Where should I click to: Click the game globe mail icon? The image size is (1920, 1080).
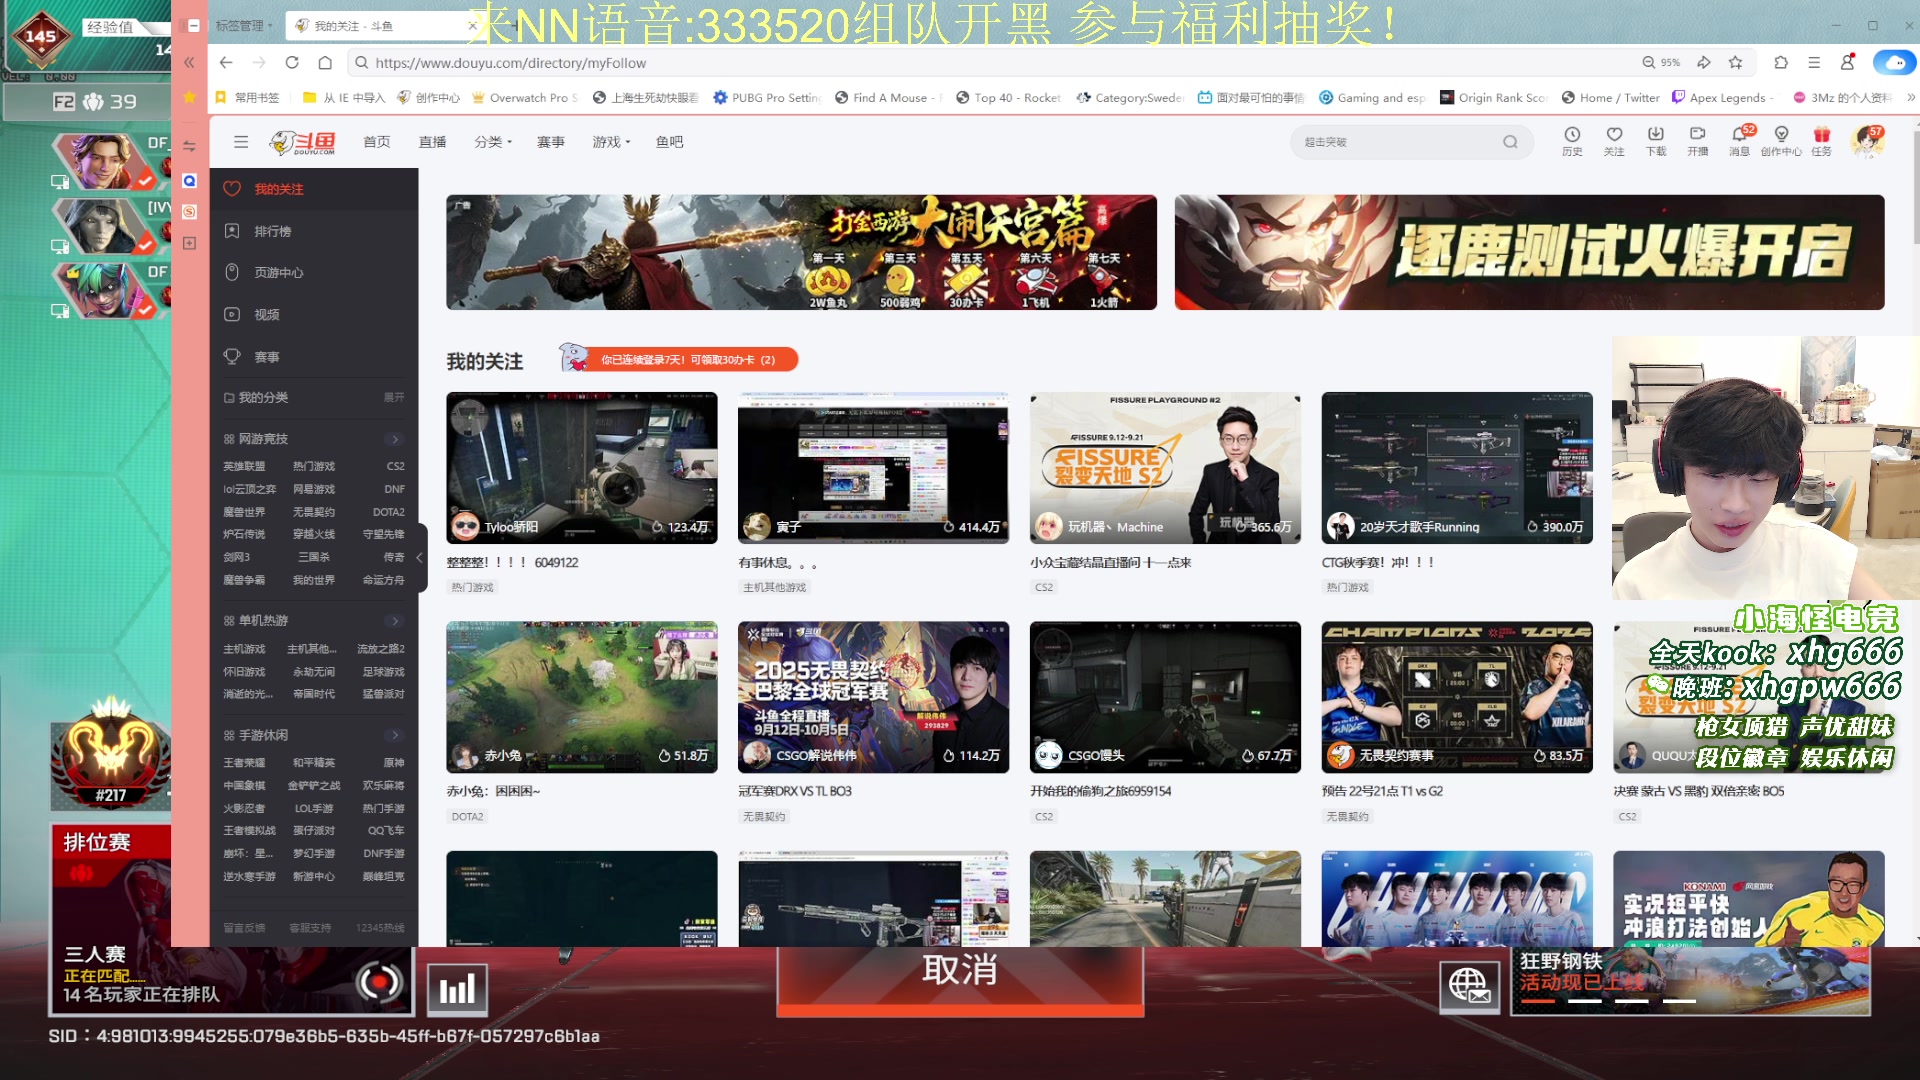(x=1468, y=986)
